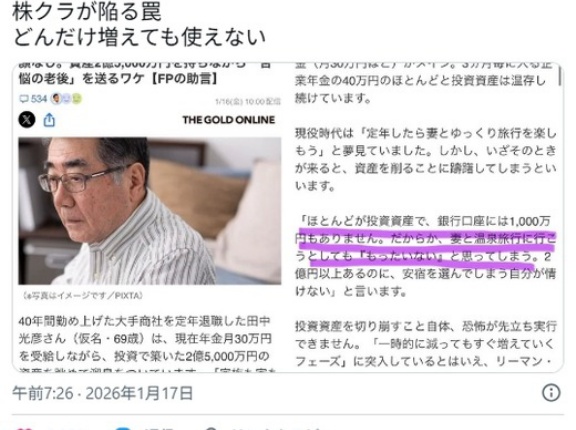Click the scrollbar at article's right edge
Viewport: 576px width, 430px height.
(x=560, y=76)
